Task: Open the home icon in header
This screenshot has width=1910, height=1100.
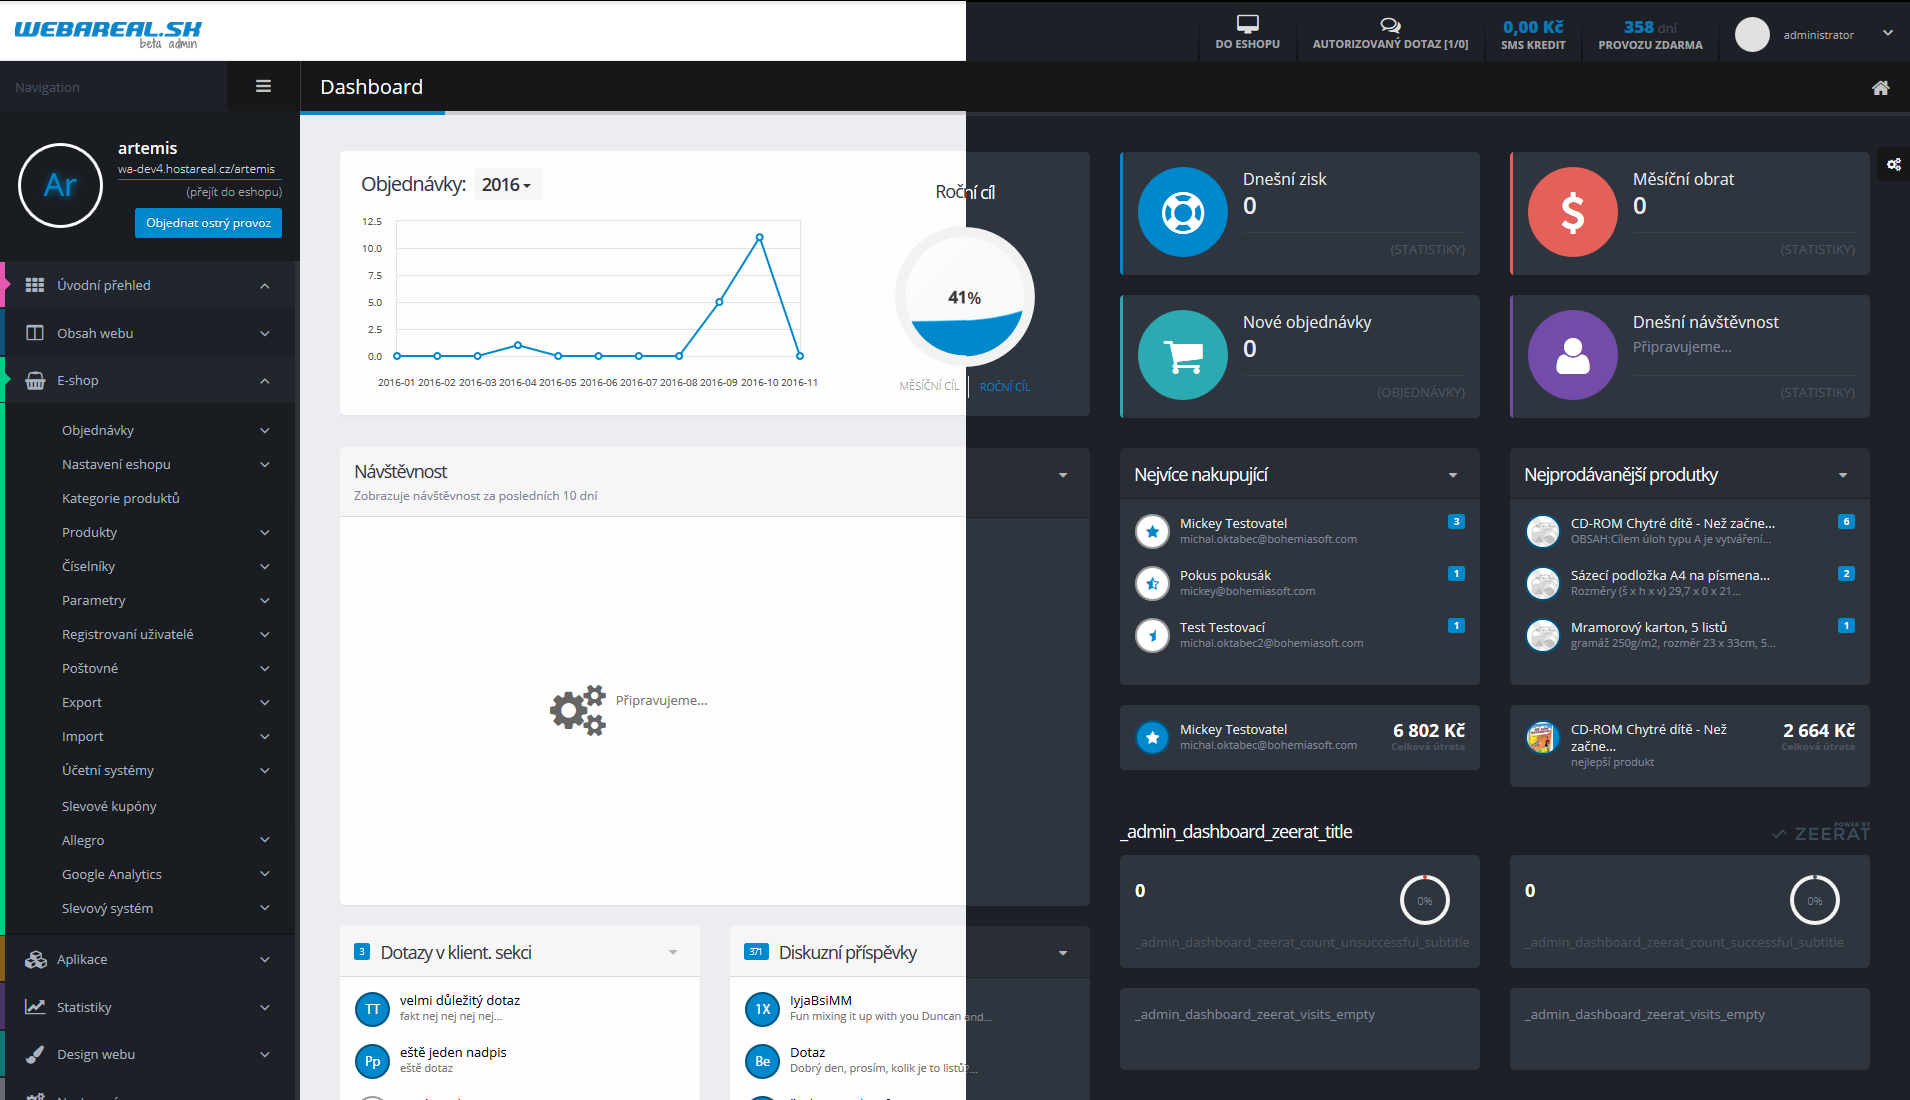Action: click(1880, 88)
